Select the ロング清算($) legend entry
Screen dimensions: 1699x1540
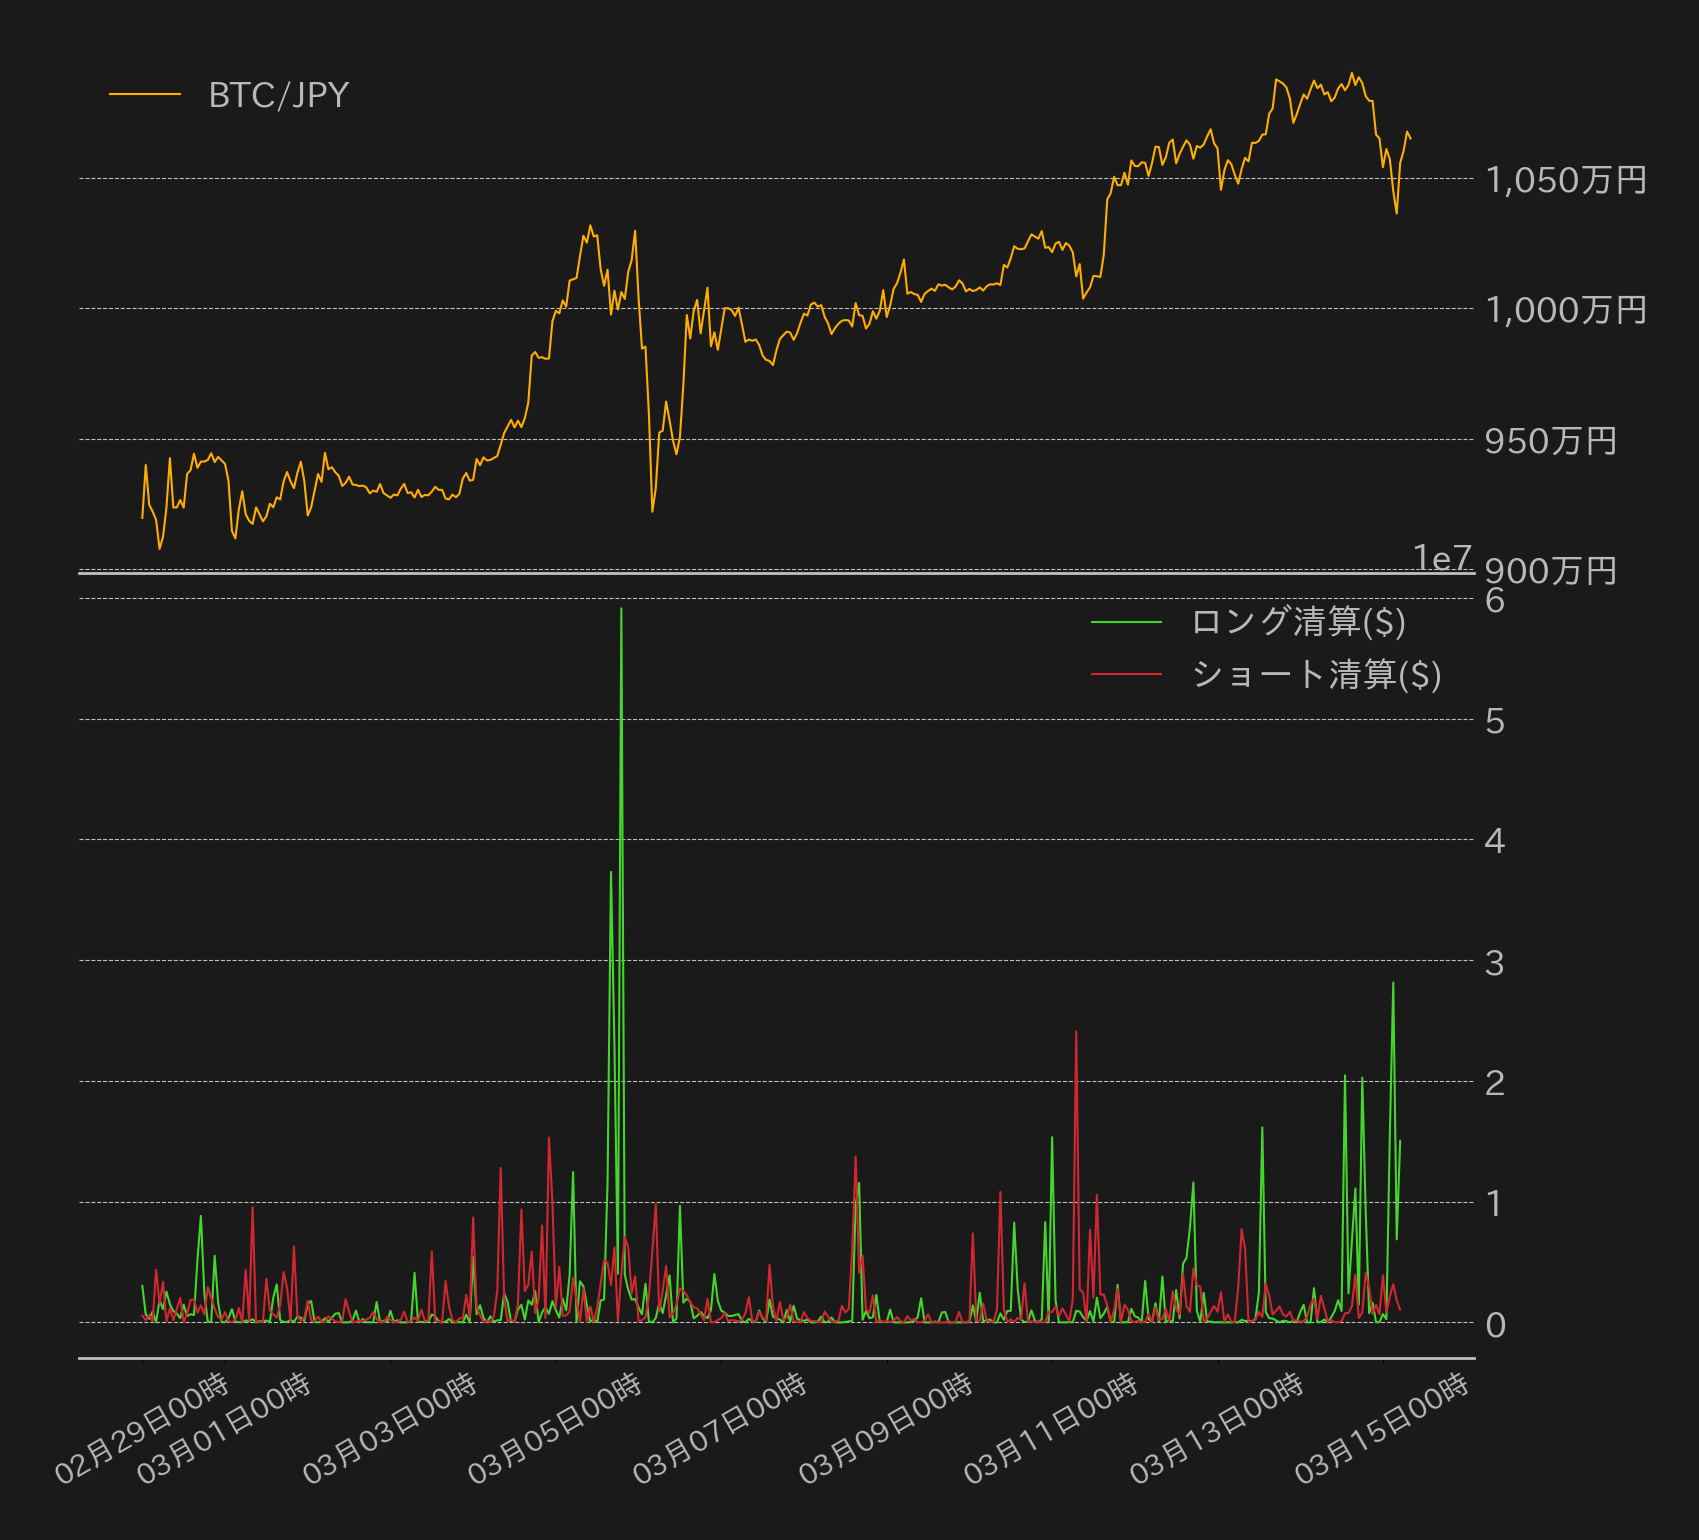[1298, 622]
